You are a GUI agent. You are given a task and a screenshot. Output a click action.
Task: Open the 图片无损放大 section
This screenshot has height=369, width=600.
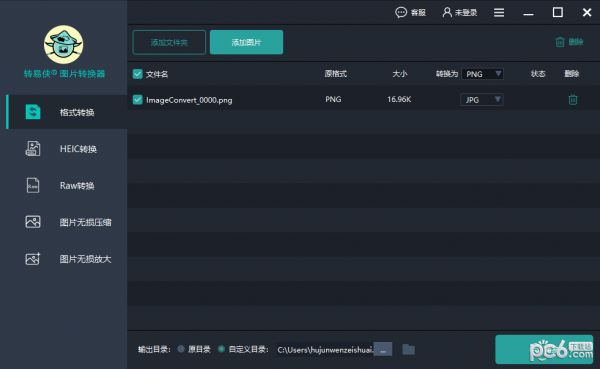point(67,259)
